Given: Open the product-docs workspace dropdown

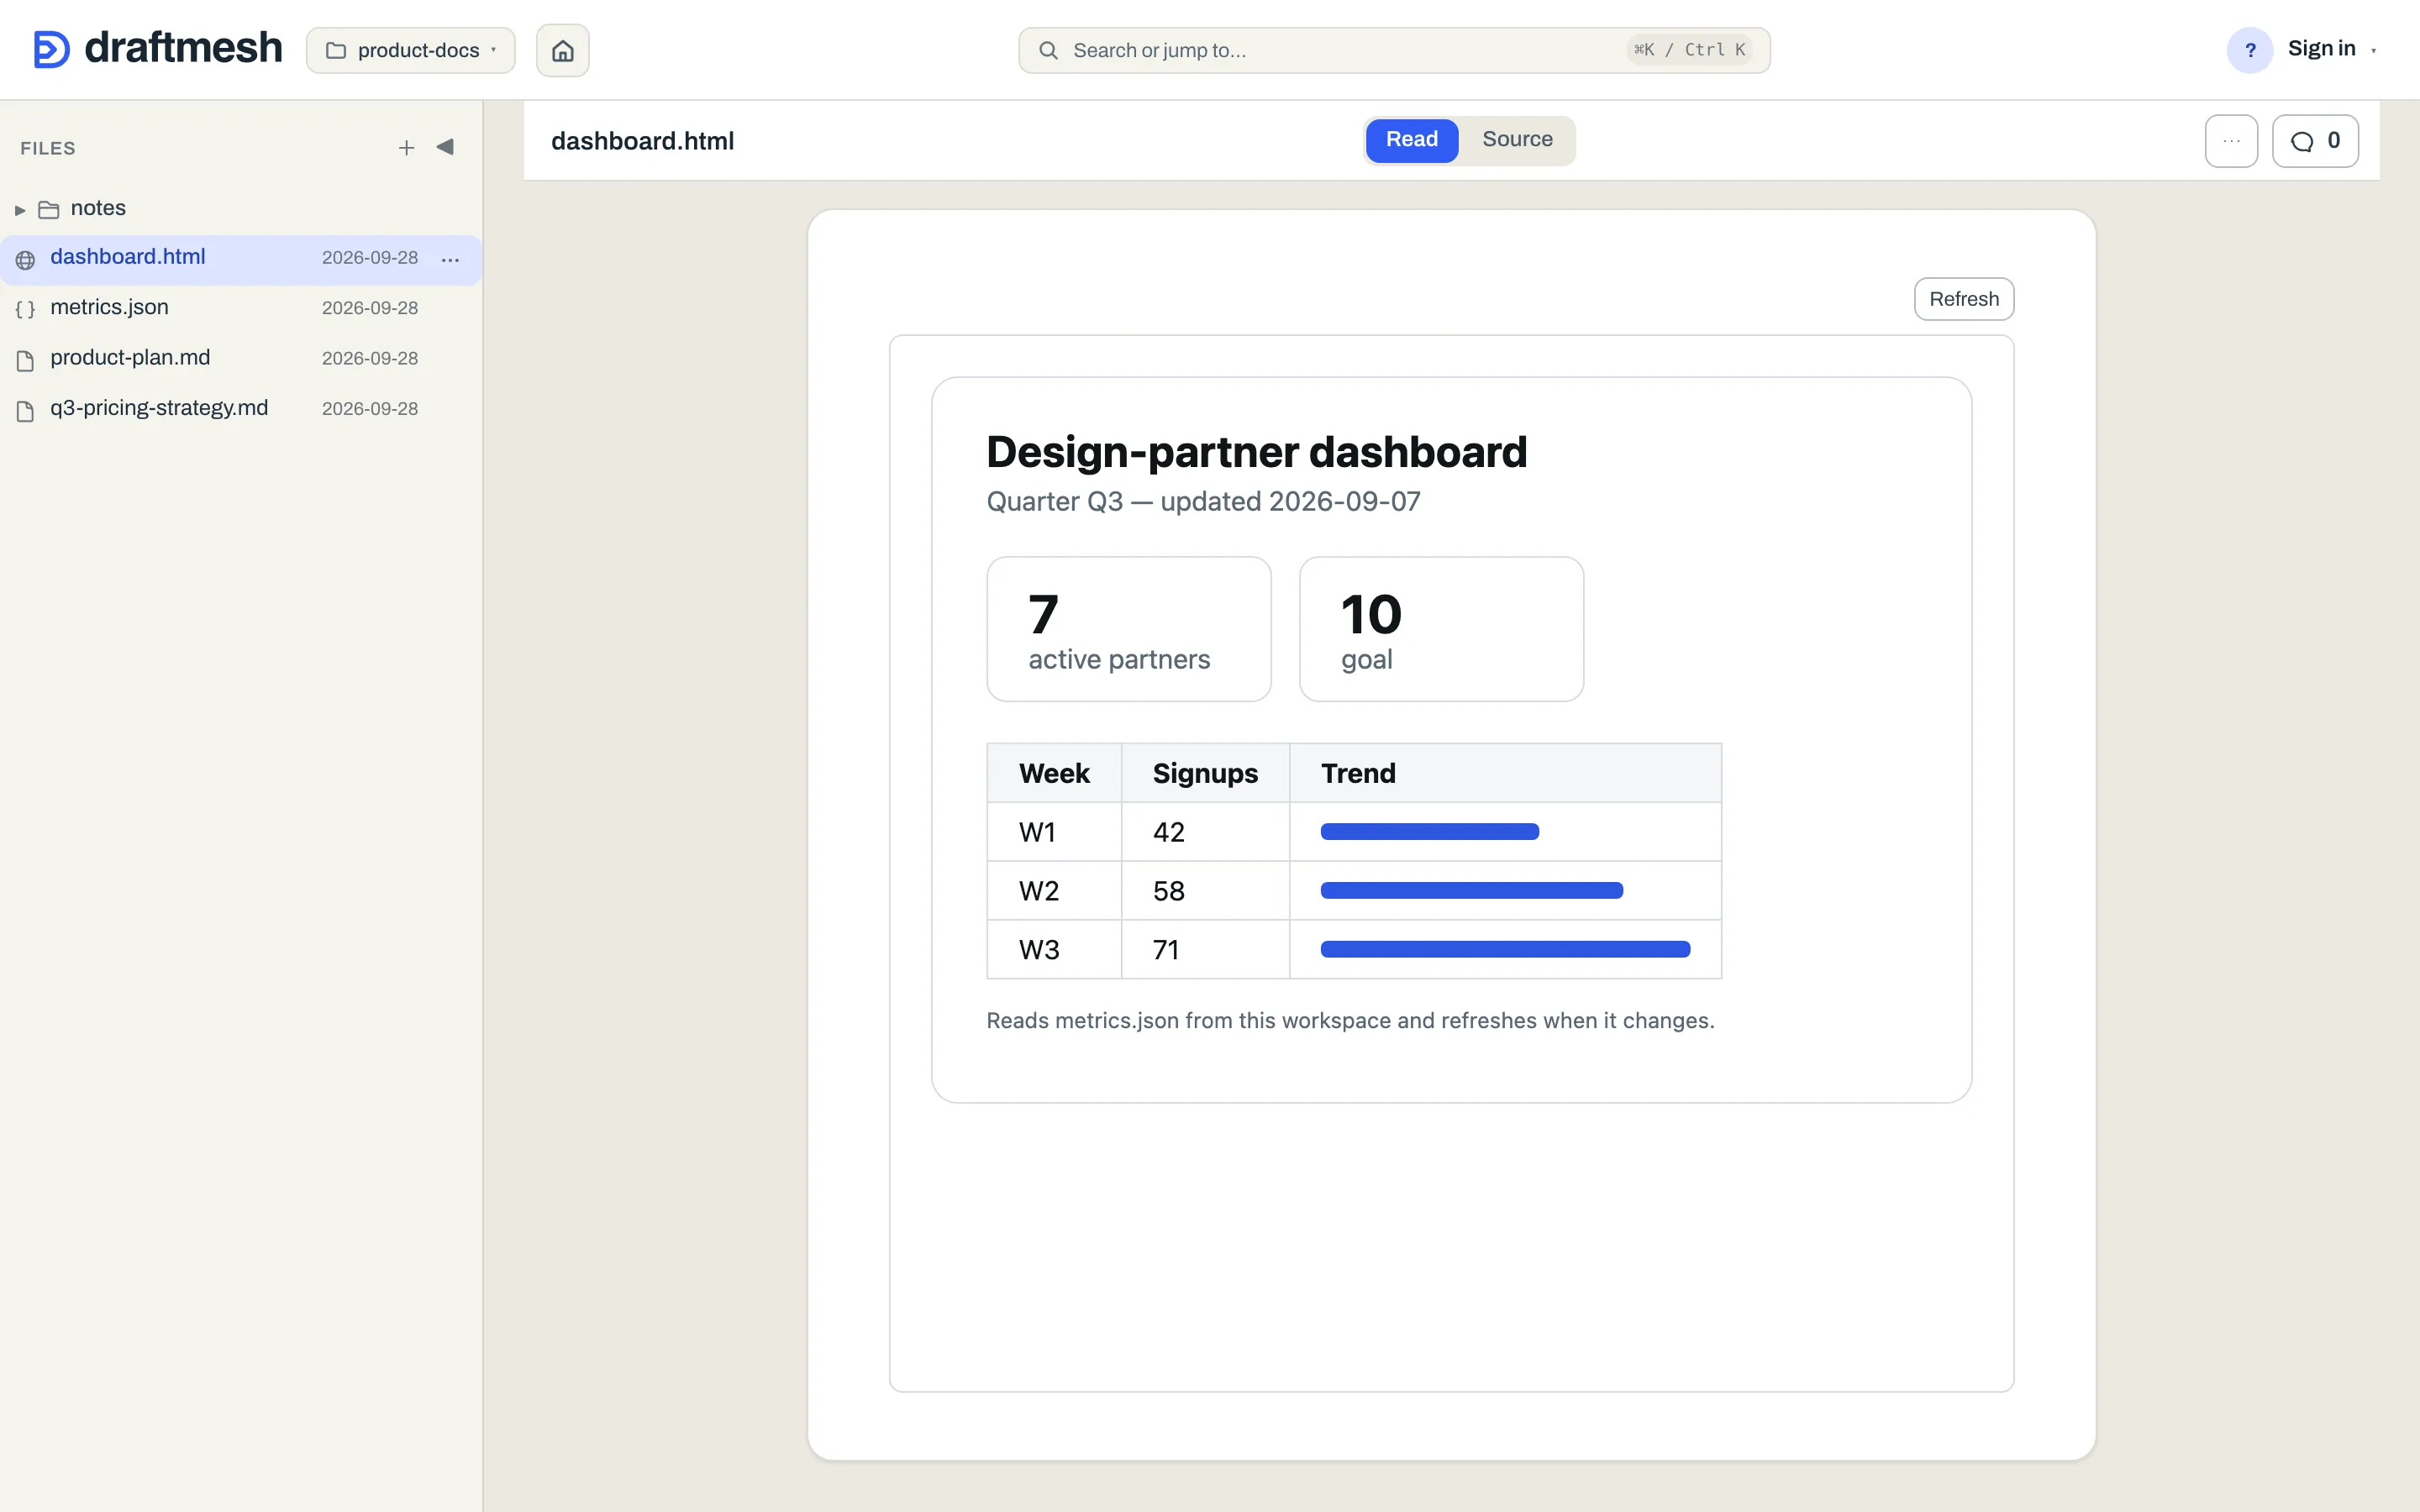Looking at the screenshot, I should (x=411, y=50).
